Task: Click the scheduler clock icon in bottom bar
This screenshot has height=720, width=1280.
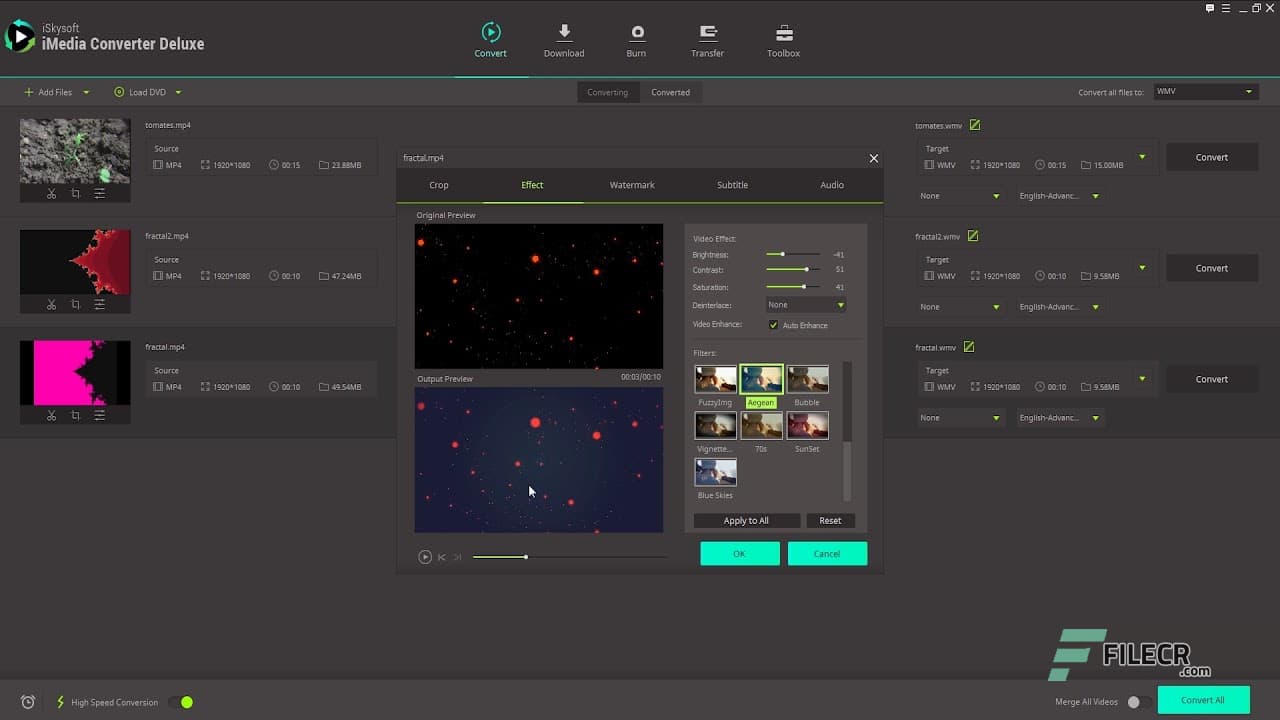Action: tap(27, 701)
